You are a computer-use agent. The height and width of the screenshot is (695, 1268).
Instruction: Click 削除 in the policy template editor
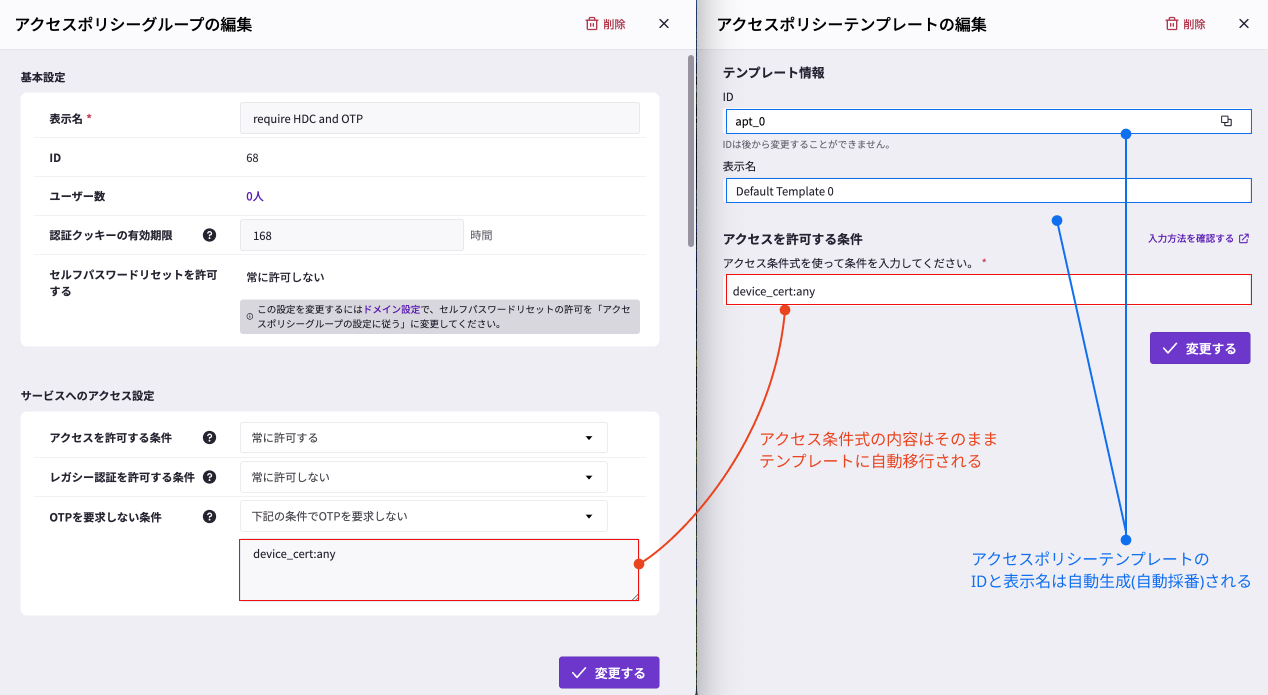1185,24
